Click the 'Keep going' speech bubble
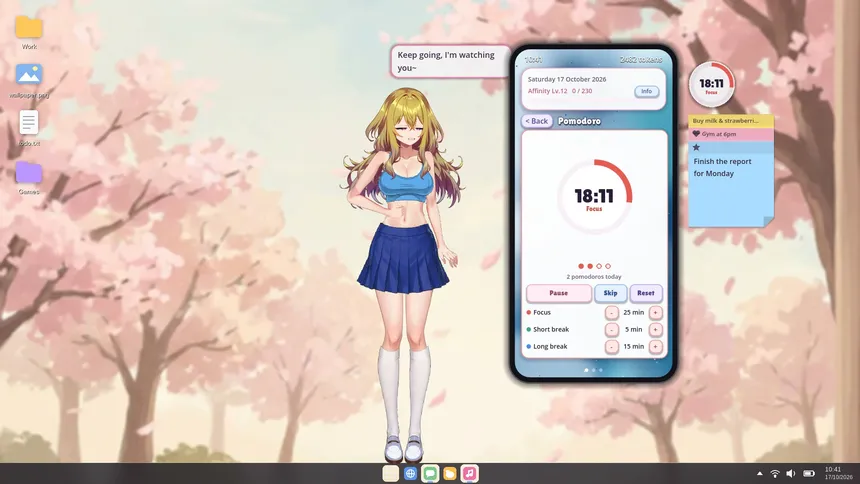This screenshot has width=860, height=484. tap(450, 61)
